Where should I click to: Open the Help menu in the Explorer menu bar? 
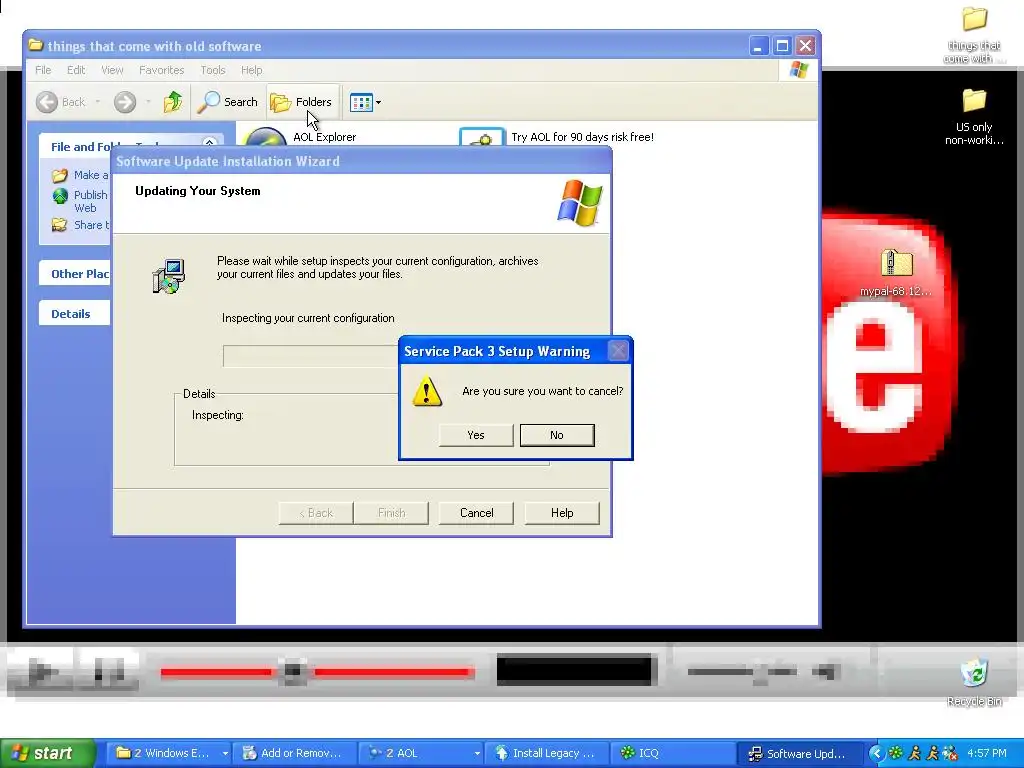click(251, 70)
